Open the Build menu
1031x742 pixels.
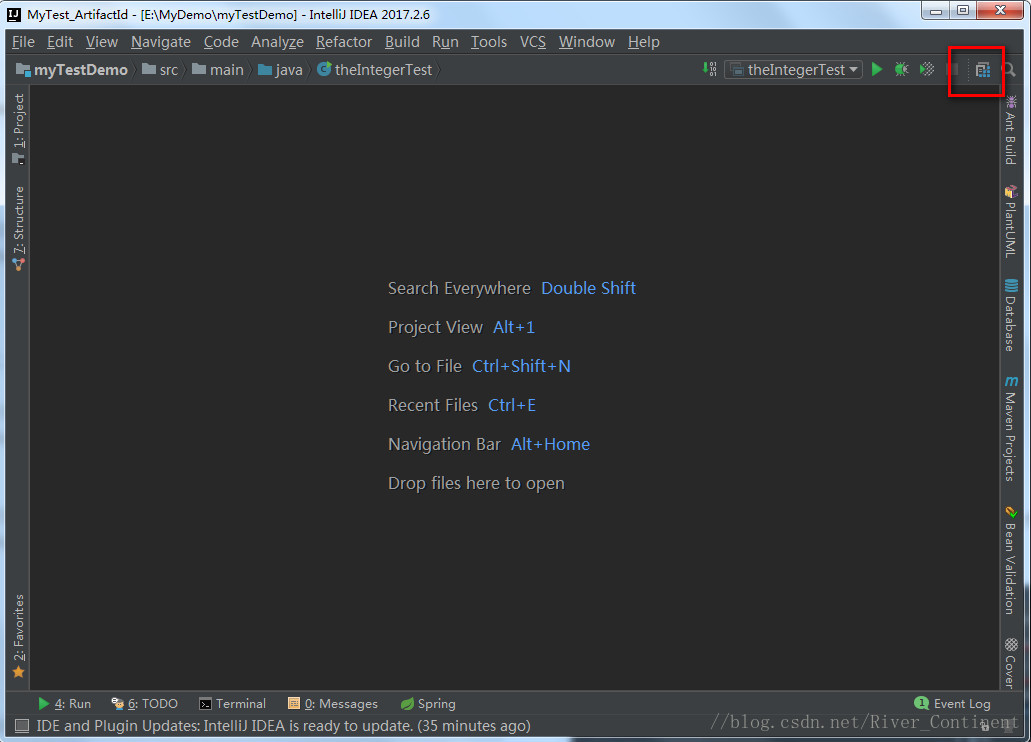tap(402, 42)
